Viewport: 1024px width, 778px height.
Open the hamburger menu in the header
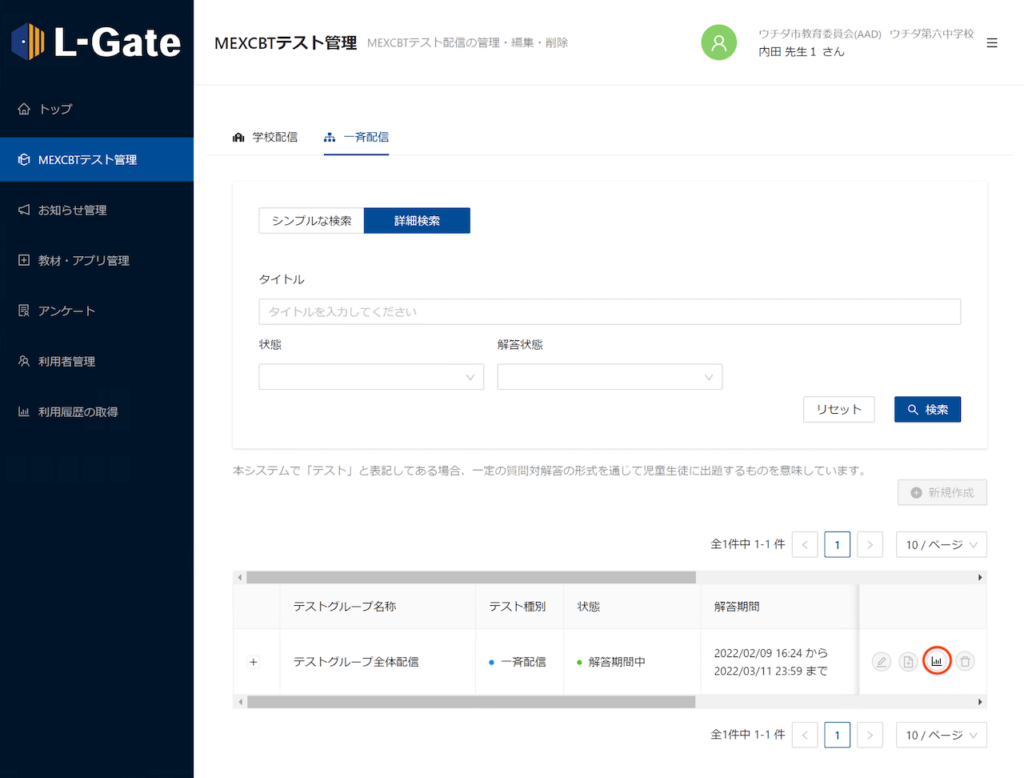pyautogui.click(x=991, y=43)
